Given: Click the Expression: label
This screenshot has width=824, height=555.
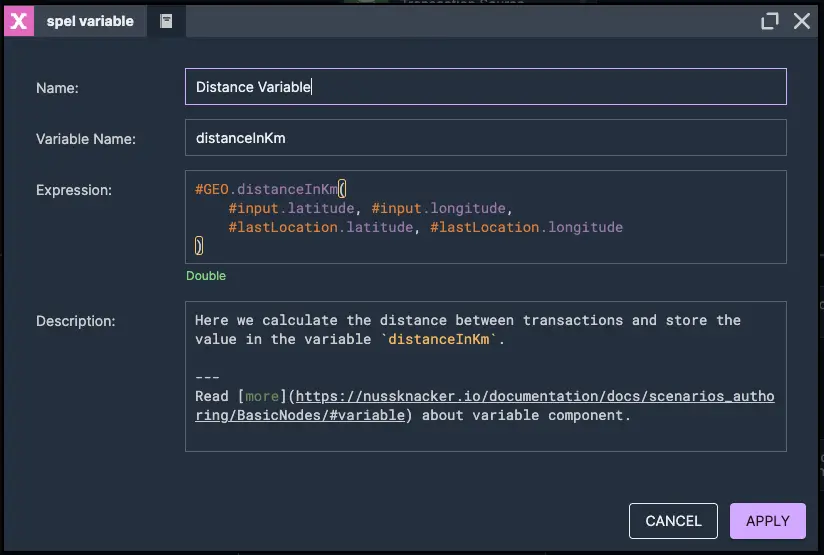Looking at the screenshot, I should point(74,190).
